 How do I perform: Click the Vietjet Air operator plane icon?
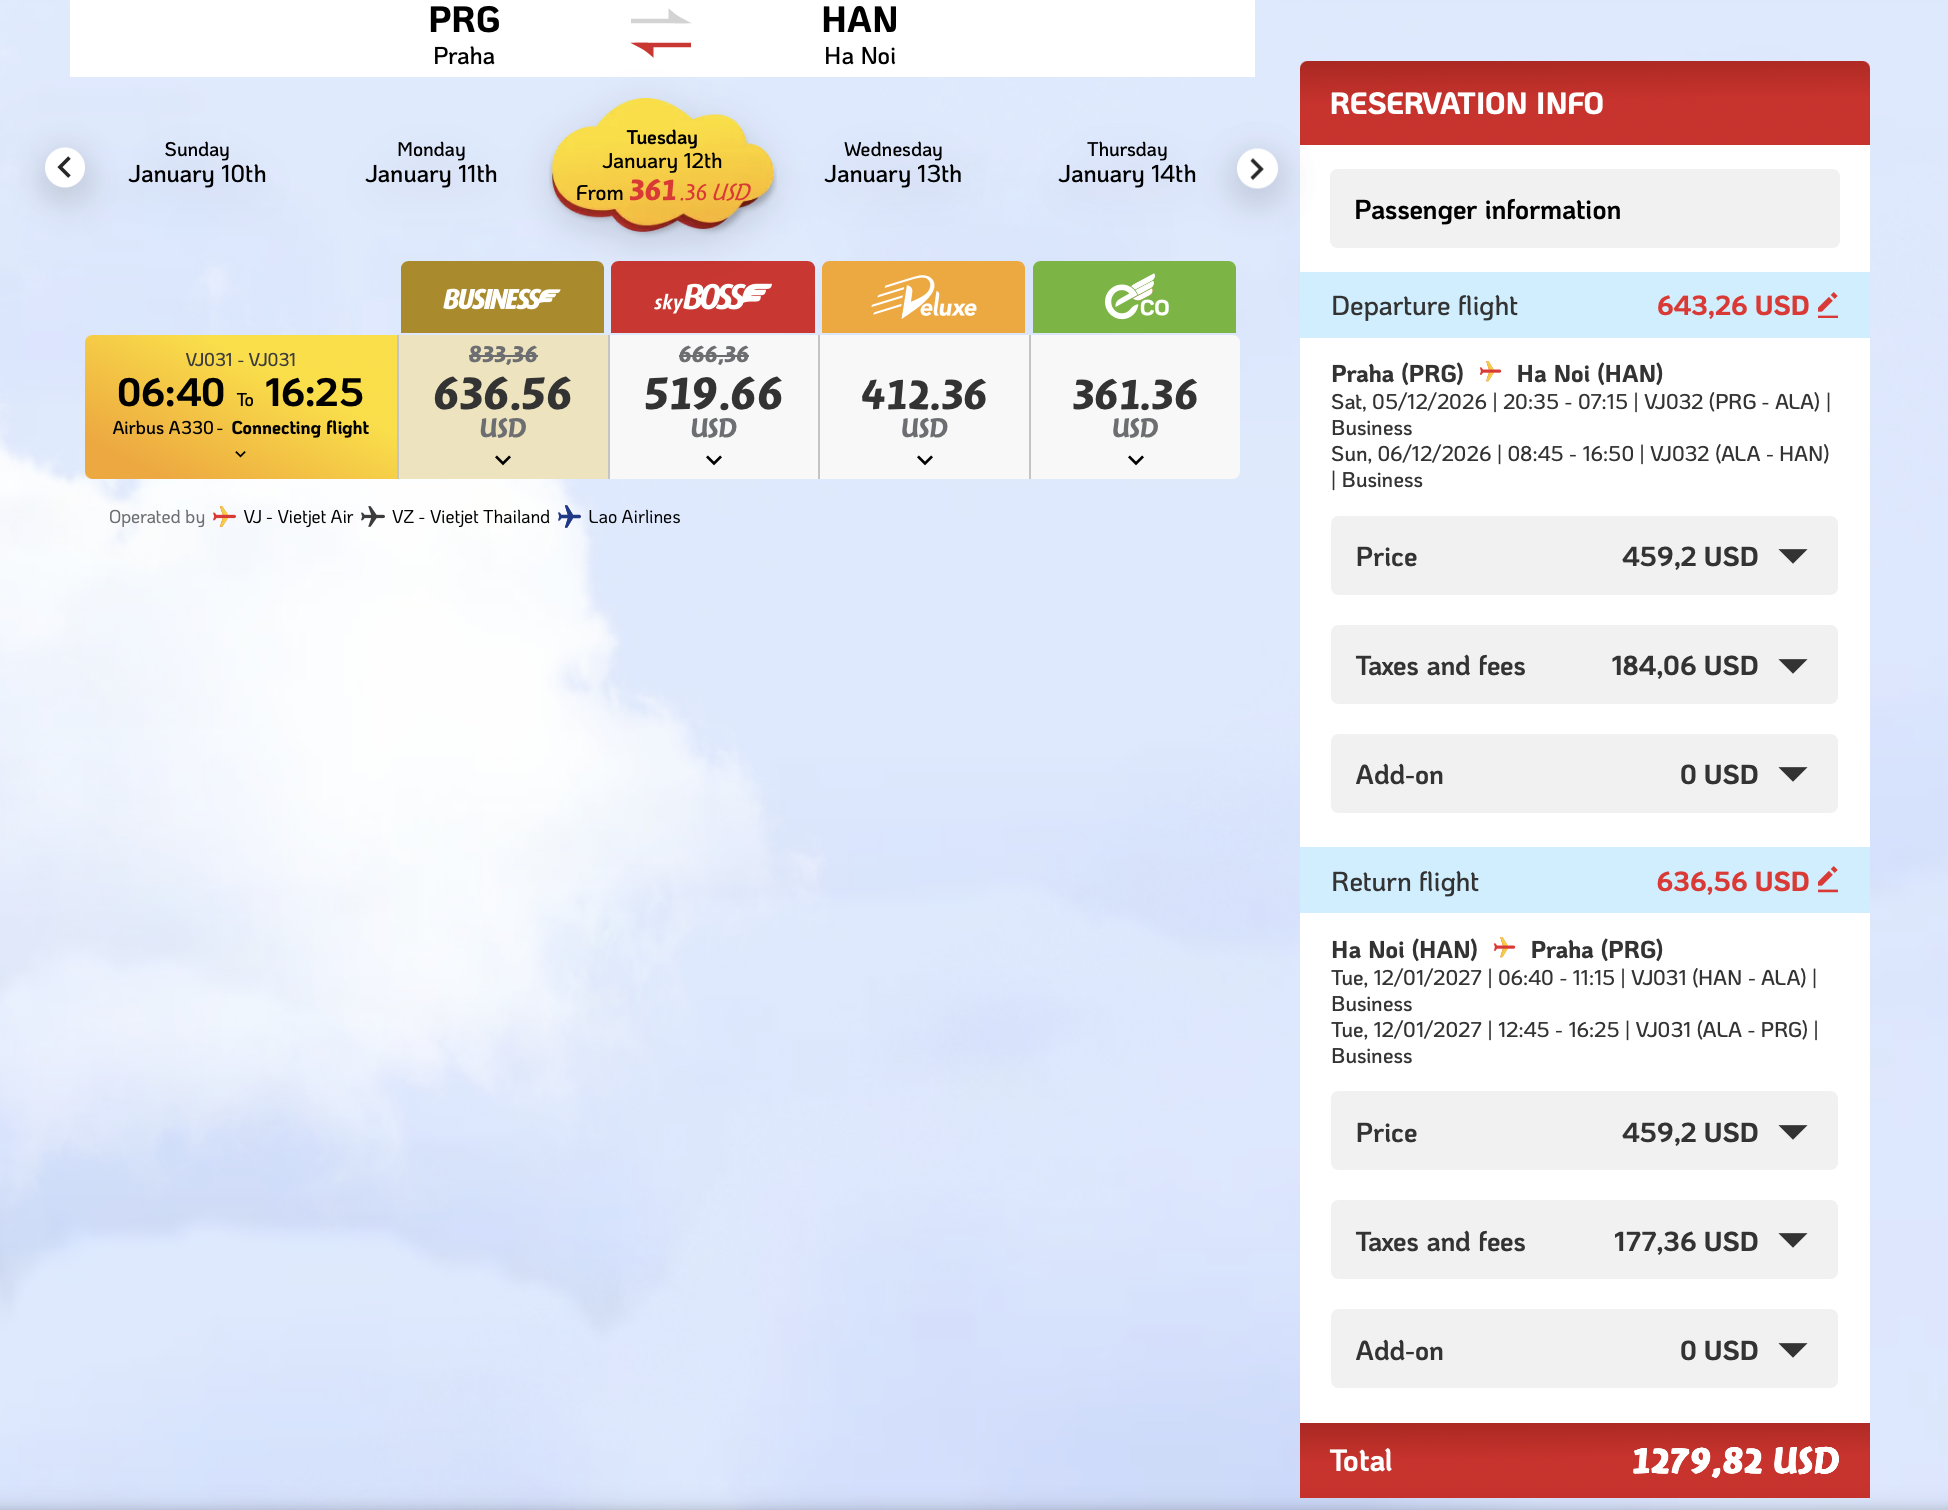225,516
